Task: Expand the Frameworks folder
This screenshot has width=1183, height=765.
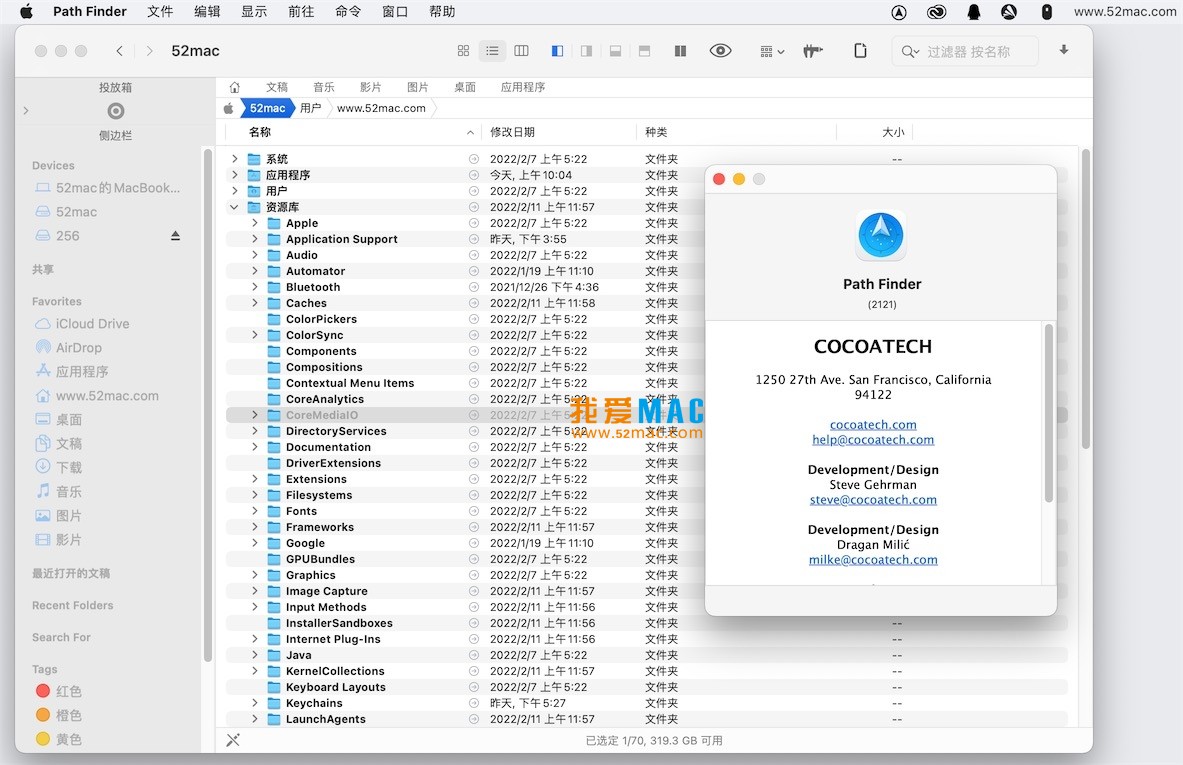Action: [255, 527]
